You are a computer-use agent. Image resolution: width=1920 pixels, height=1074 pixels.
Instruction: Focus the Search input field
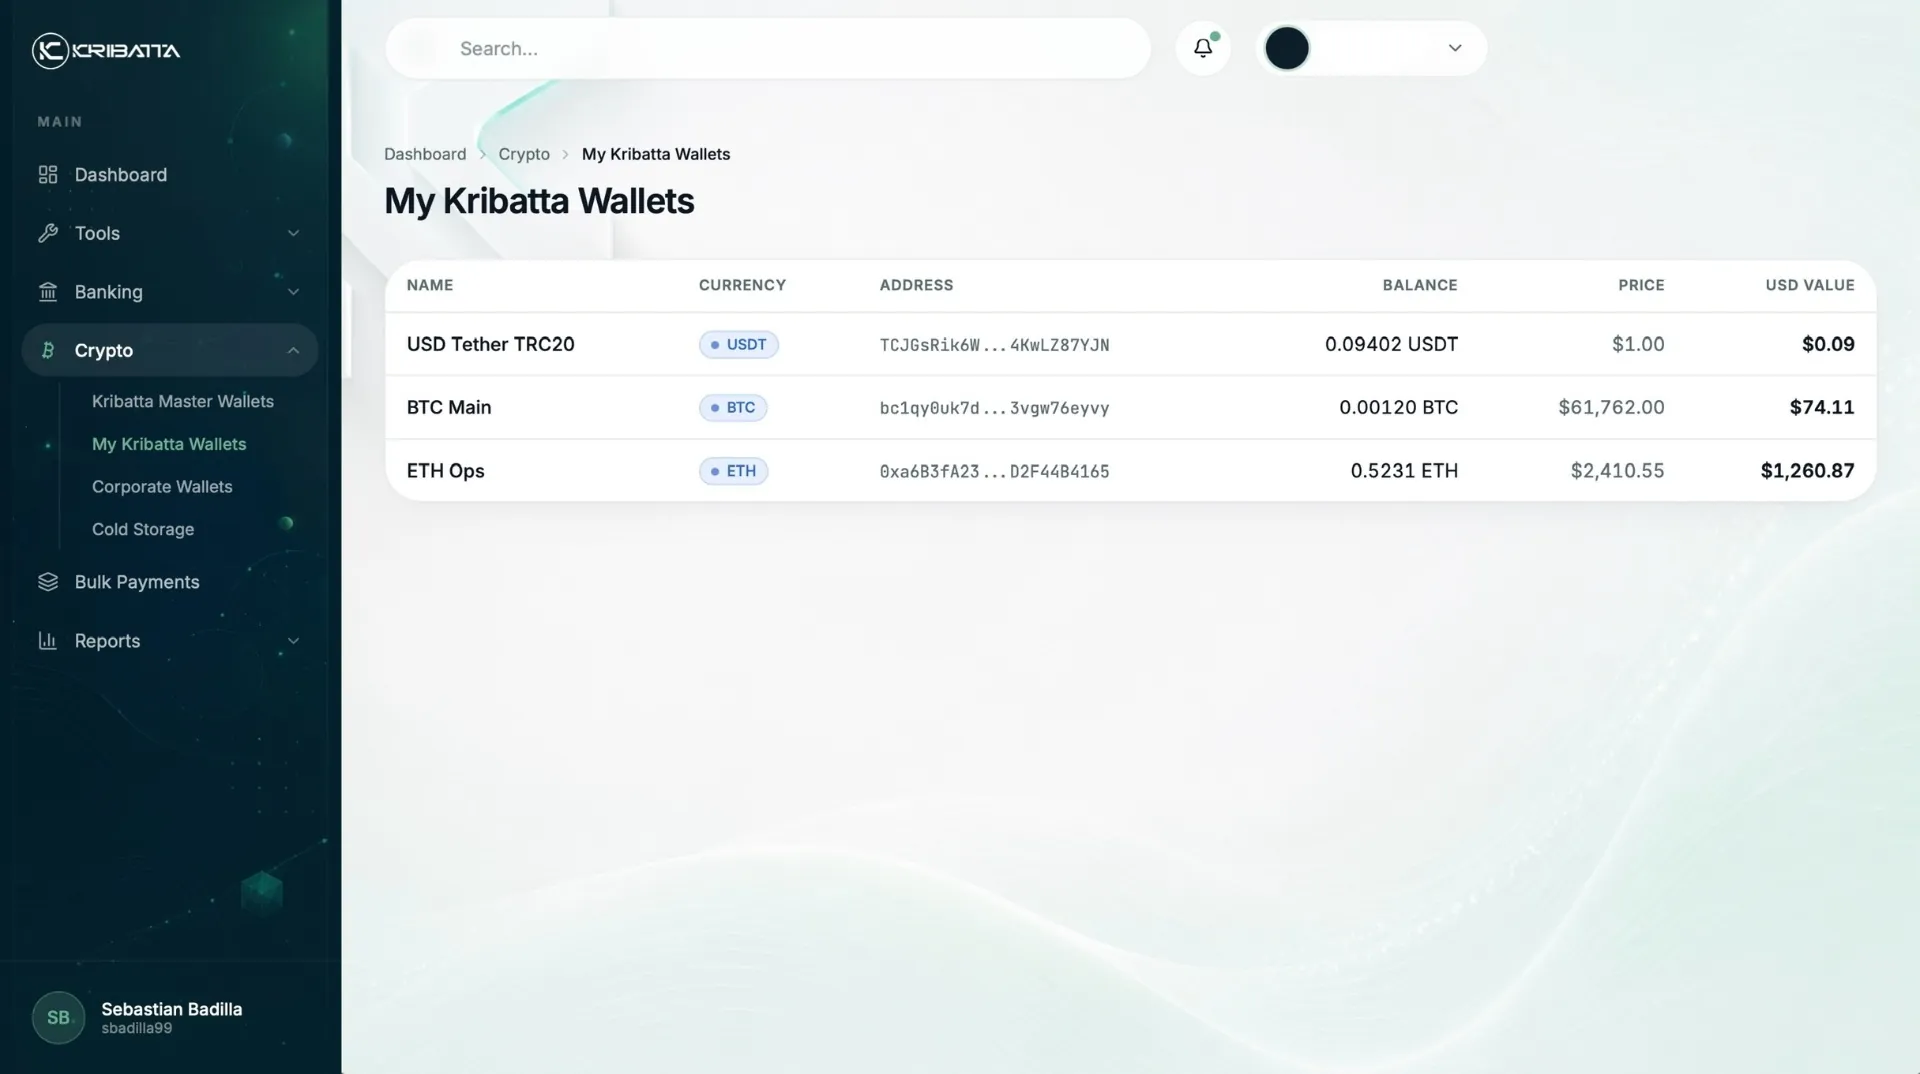[768, 48]
